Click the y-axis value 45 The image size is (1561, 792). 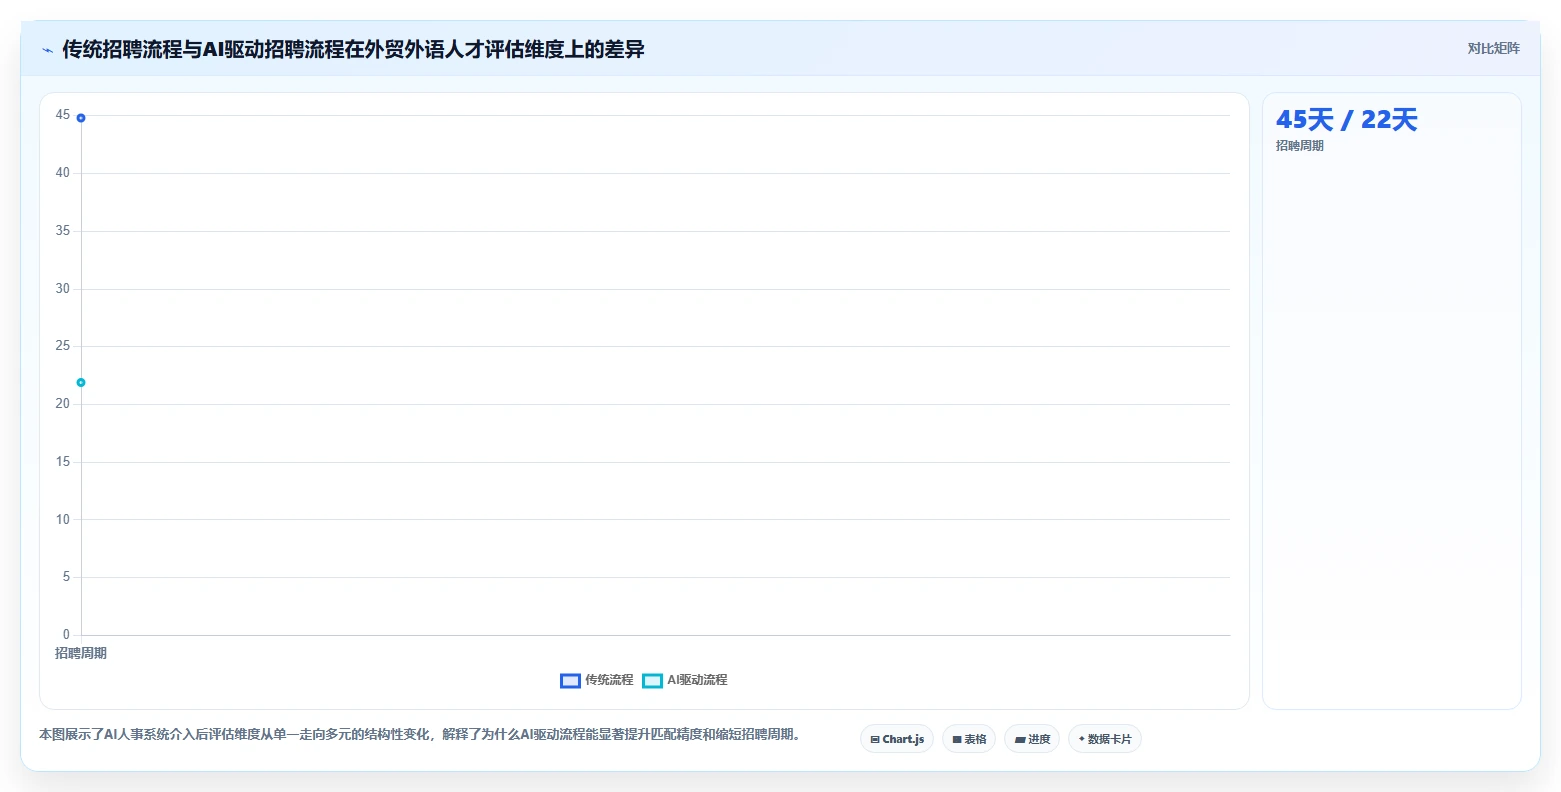[63, 115]
